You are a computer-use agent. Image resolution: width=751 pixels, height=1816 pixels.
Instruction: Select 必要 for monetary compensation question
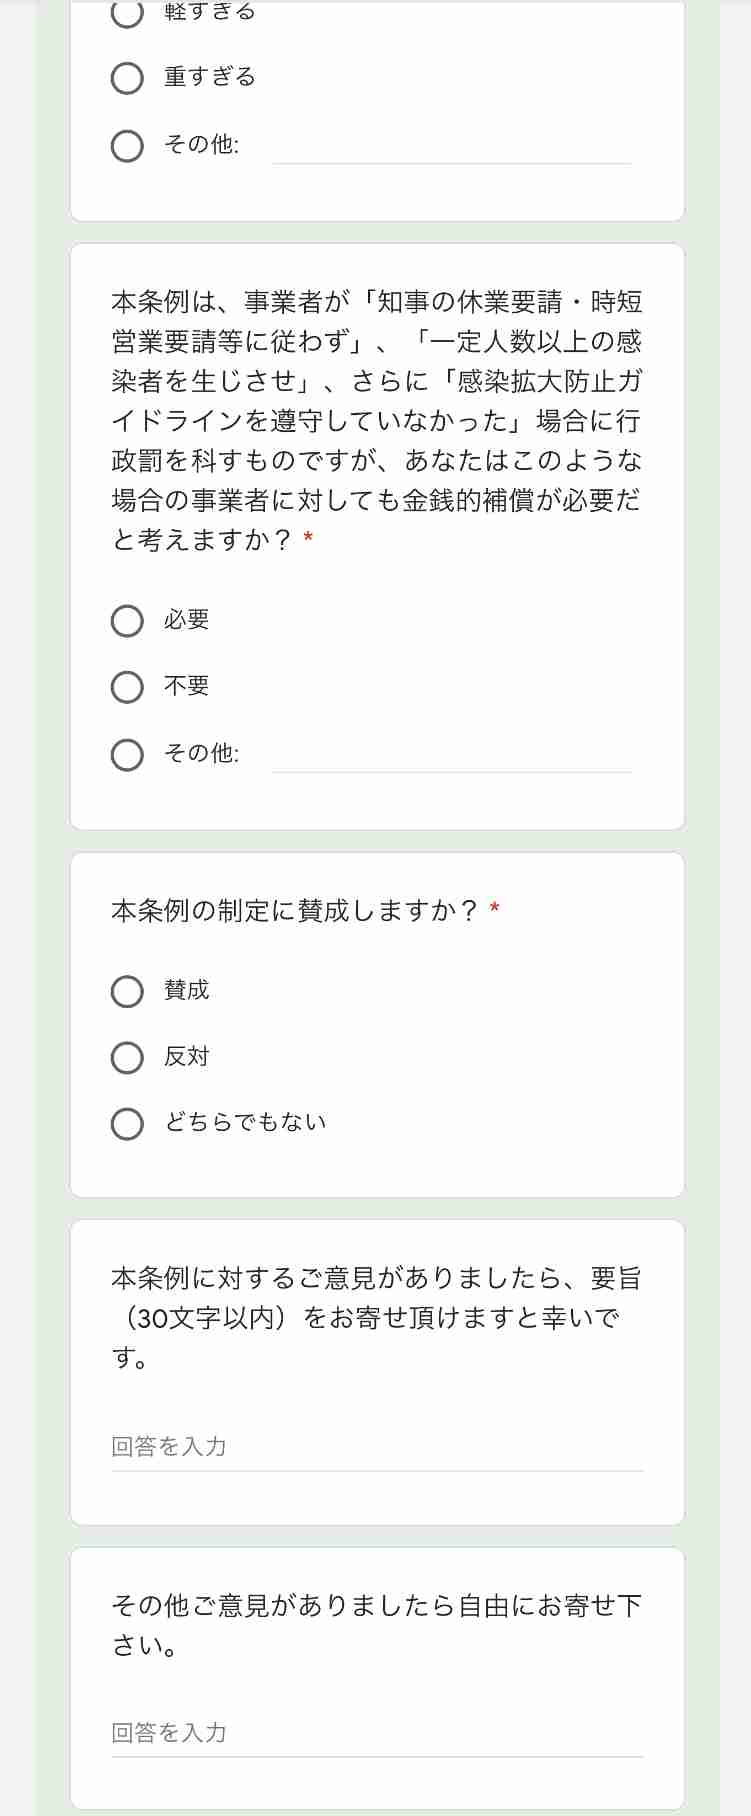[127, 620]
